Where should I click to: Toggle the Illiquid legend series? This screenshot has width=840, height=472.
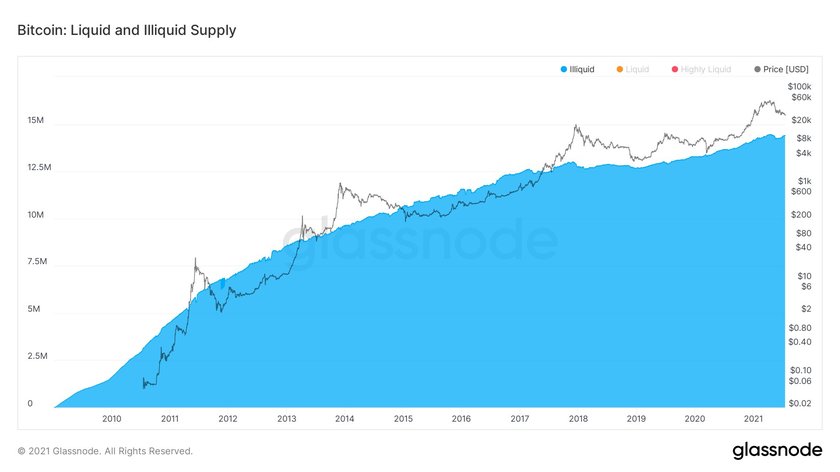(x=578, y=69)
